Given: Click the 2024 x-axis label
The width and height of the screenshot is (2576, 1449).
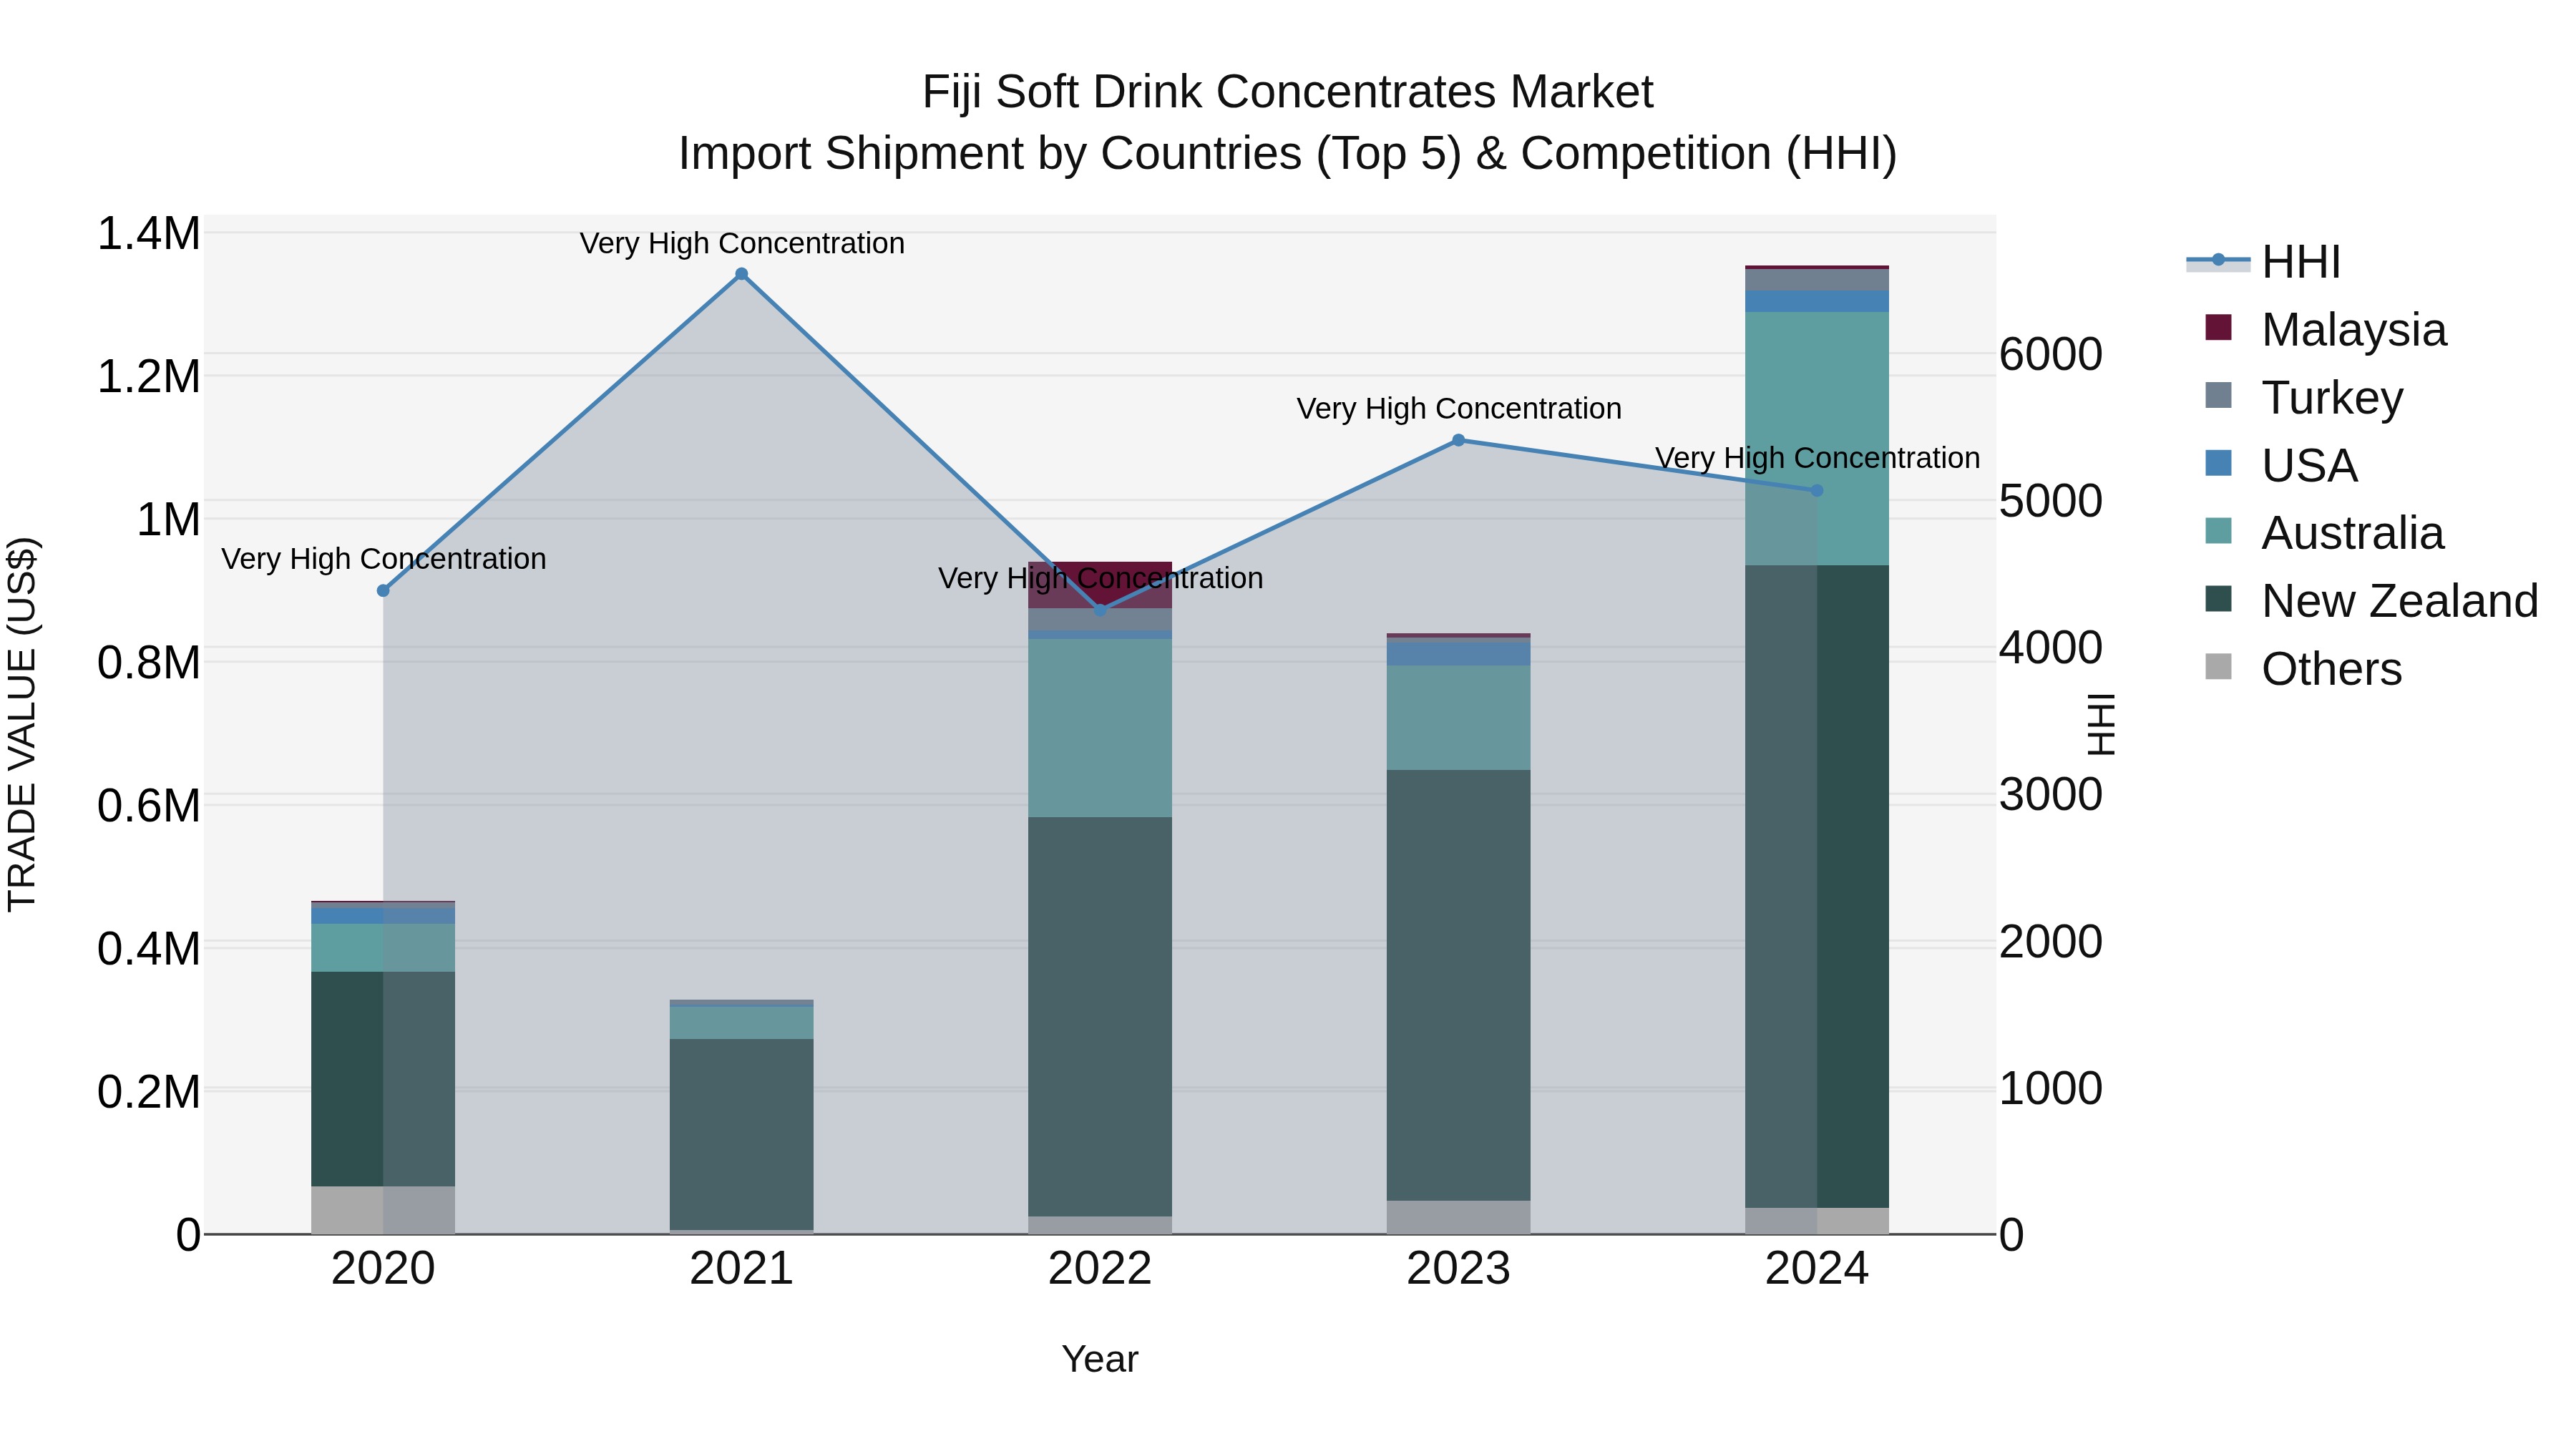Looking at the screenshot, I should [1817, 1269].
